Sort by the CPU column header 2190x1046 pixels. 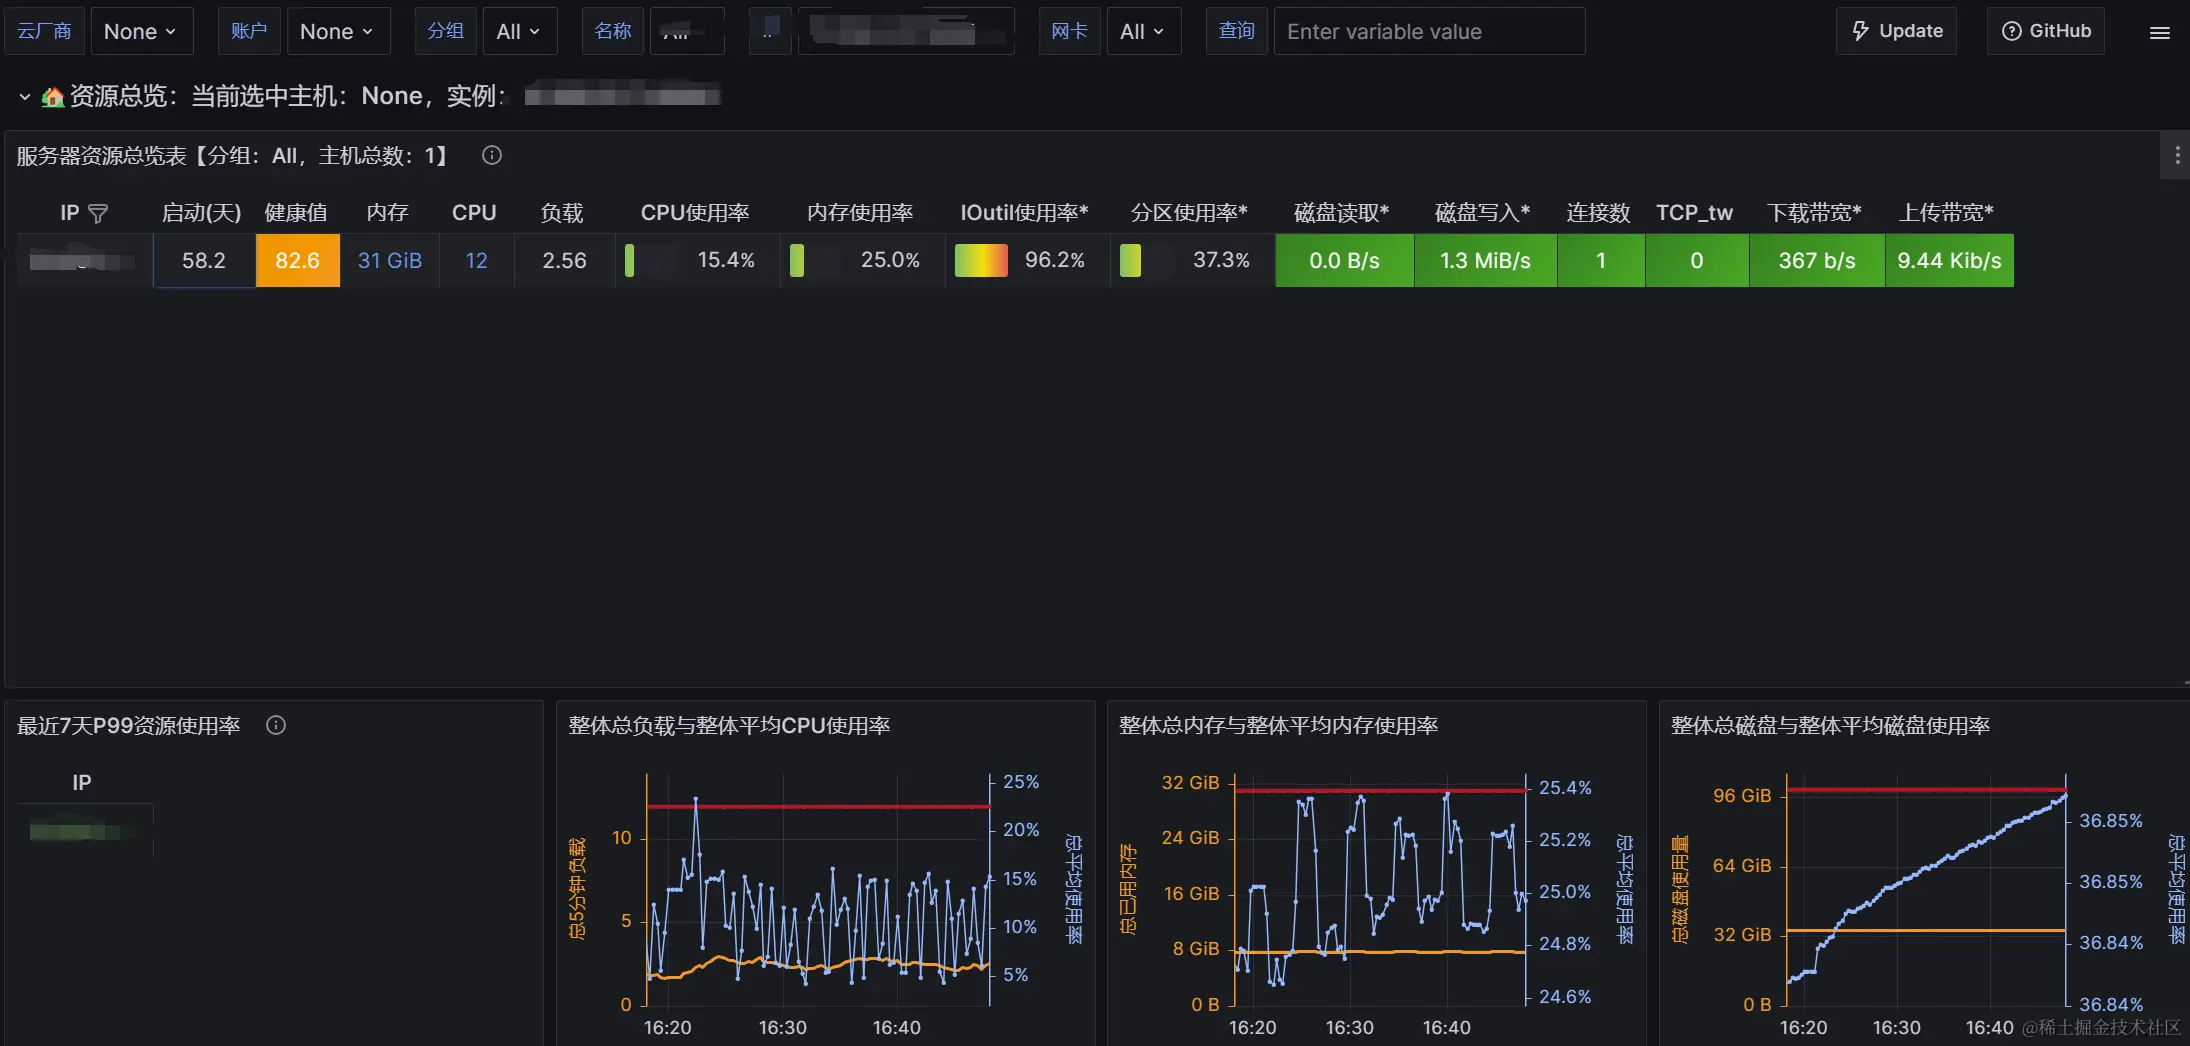pos(474,212)
